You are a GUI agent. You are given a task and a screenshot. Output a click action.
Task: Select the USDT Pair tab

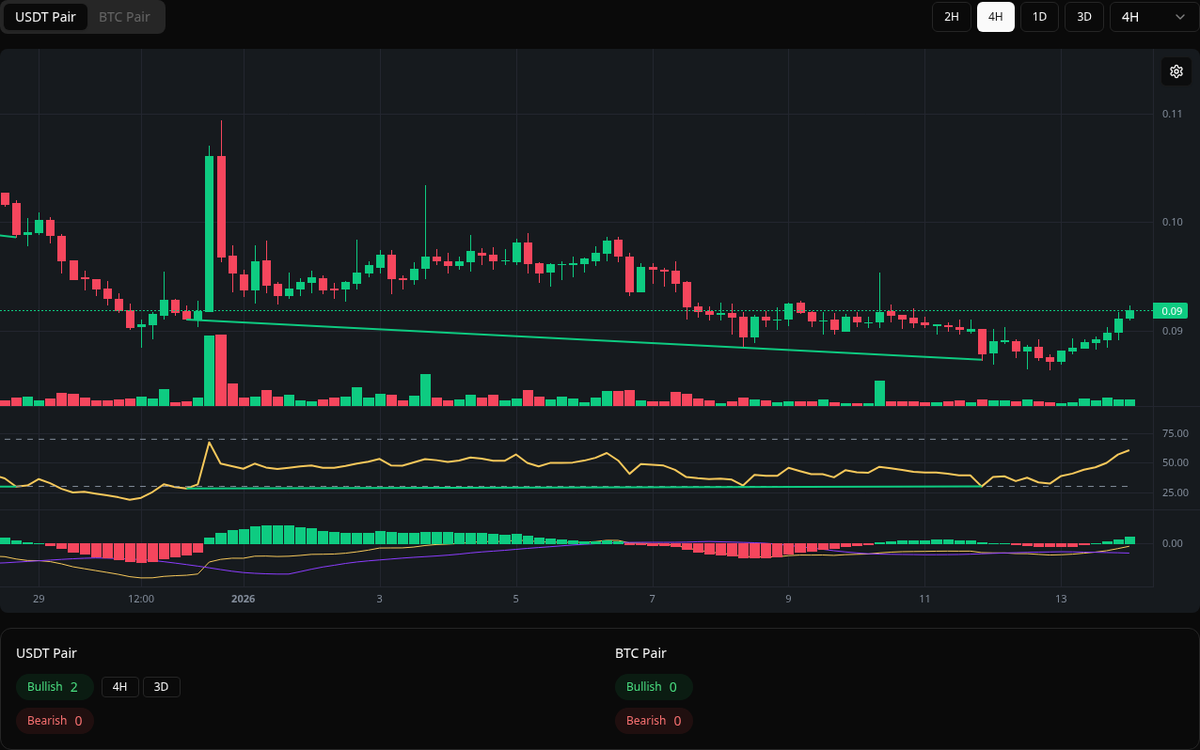(45, 17)
